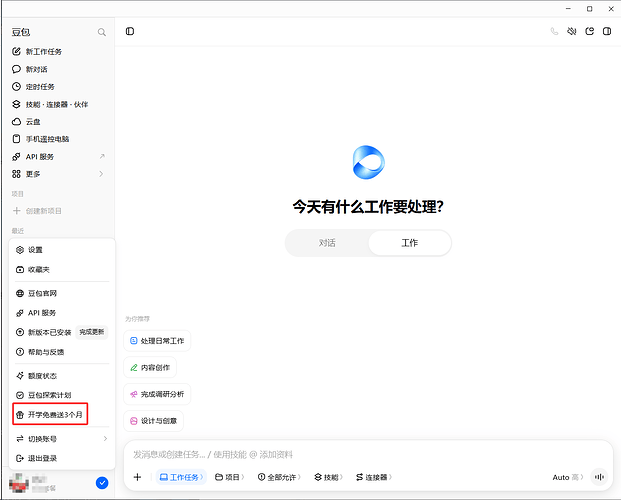
Task: Open the 定时任务 scheduled tasks page
Action: pos(33,87)
